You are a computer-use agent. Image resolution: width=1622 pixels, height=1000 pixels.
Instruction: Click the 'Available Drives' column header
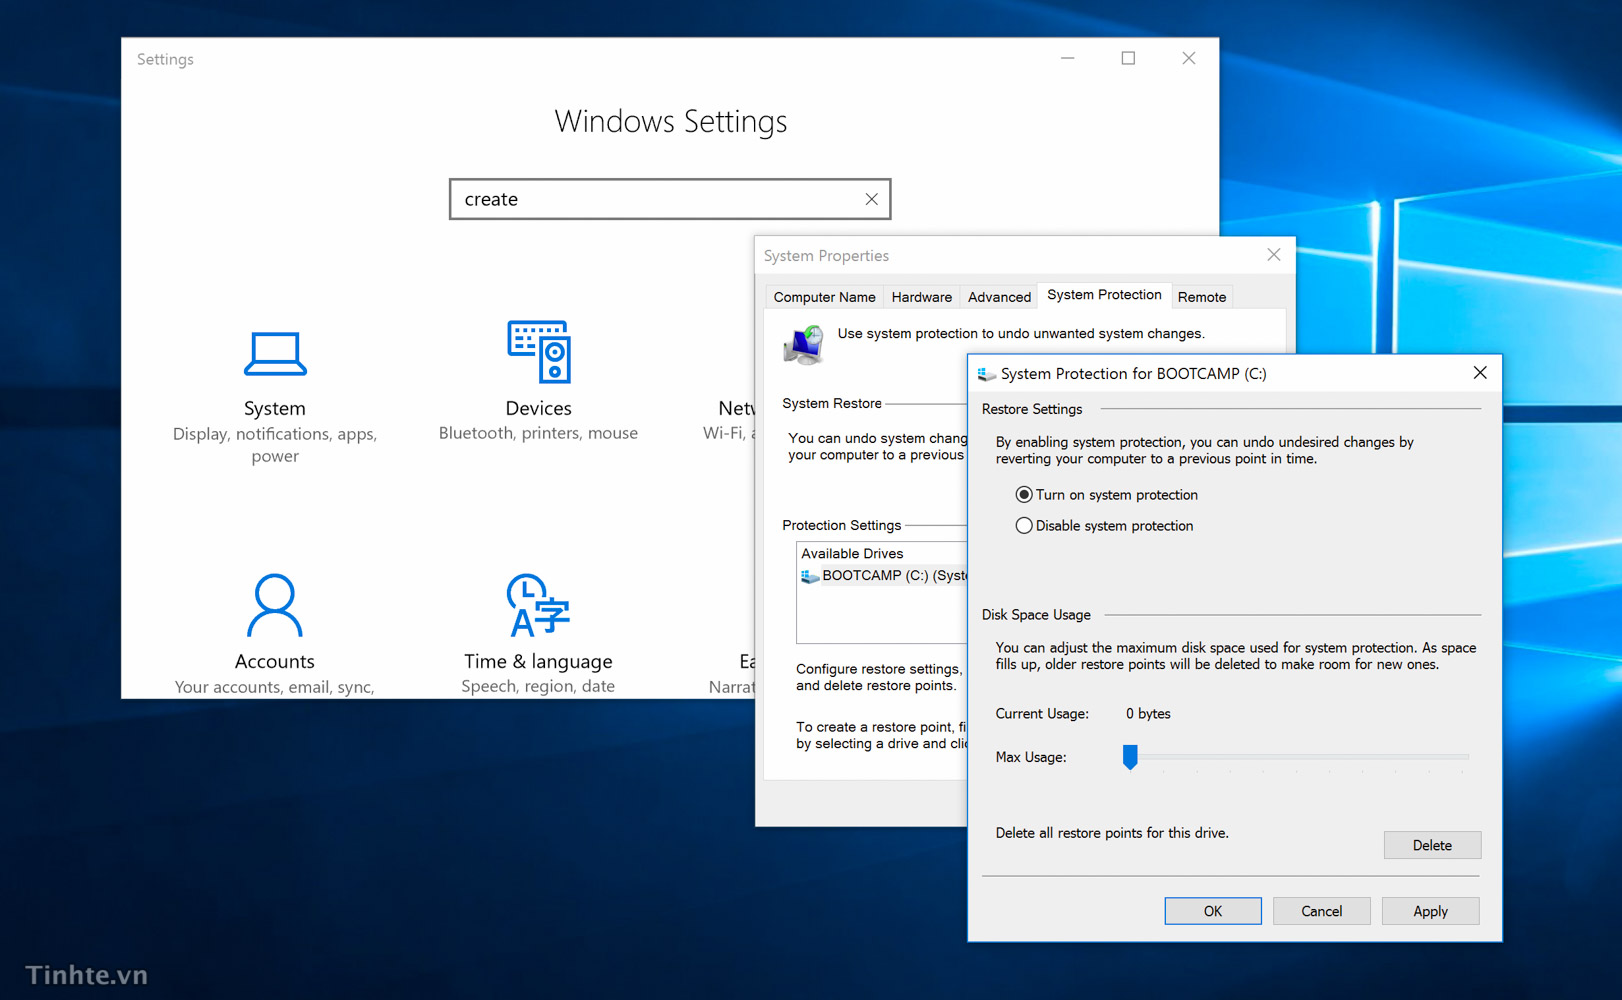[852, 554]
